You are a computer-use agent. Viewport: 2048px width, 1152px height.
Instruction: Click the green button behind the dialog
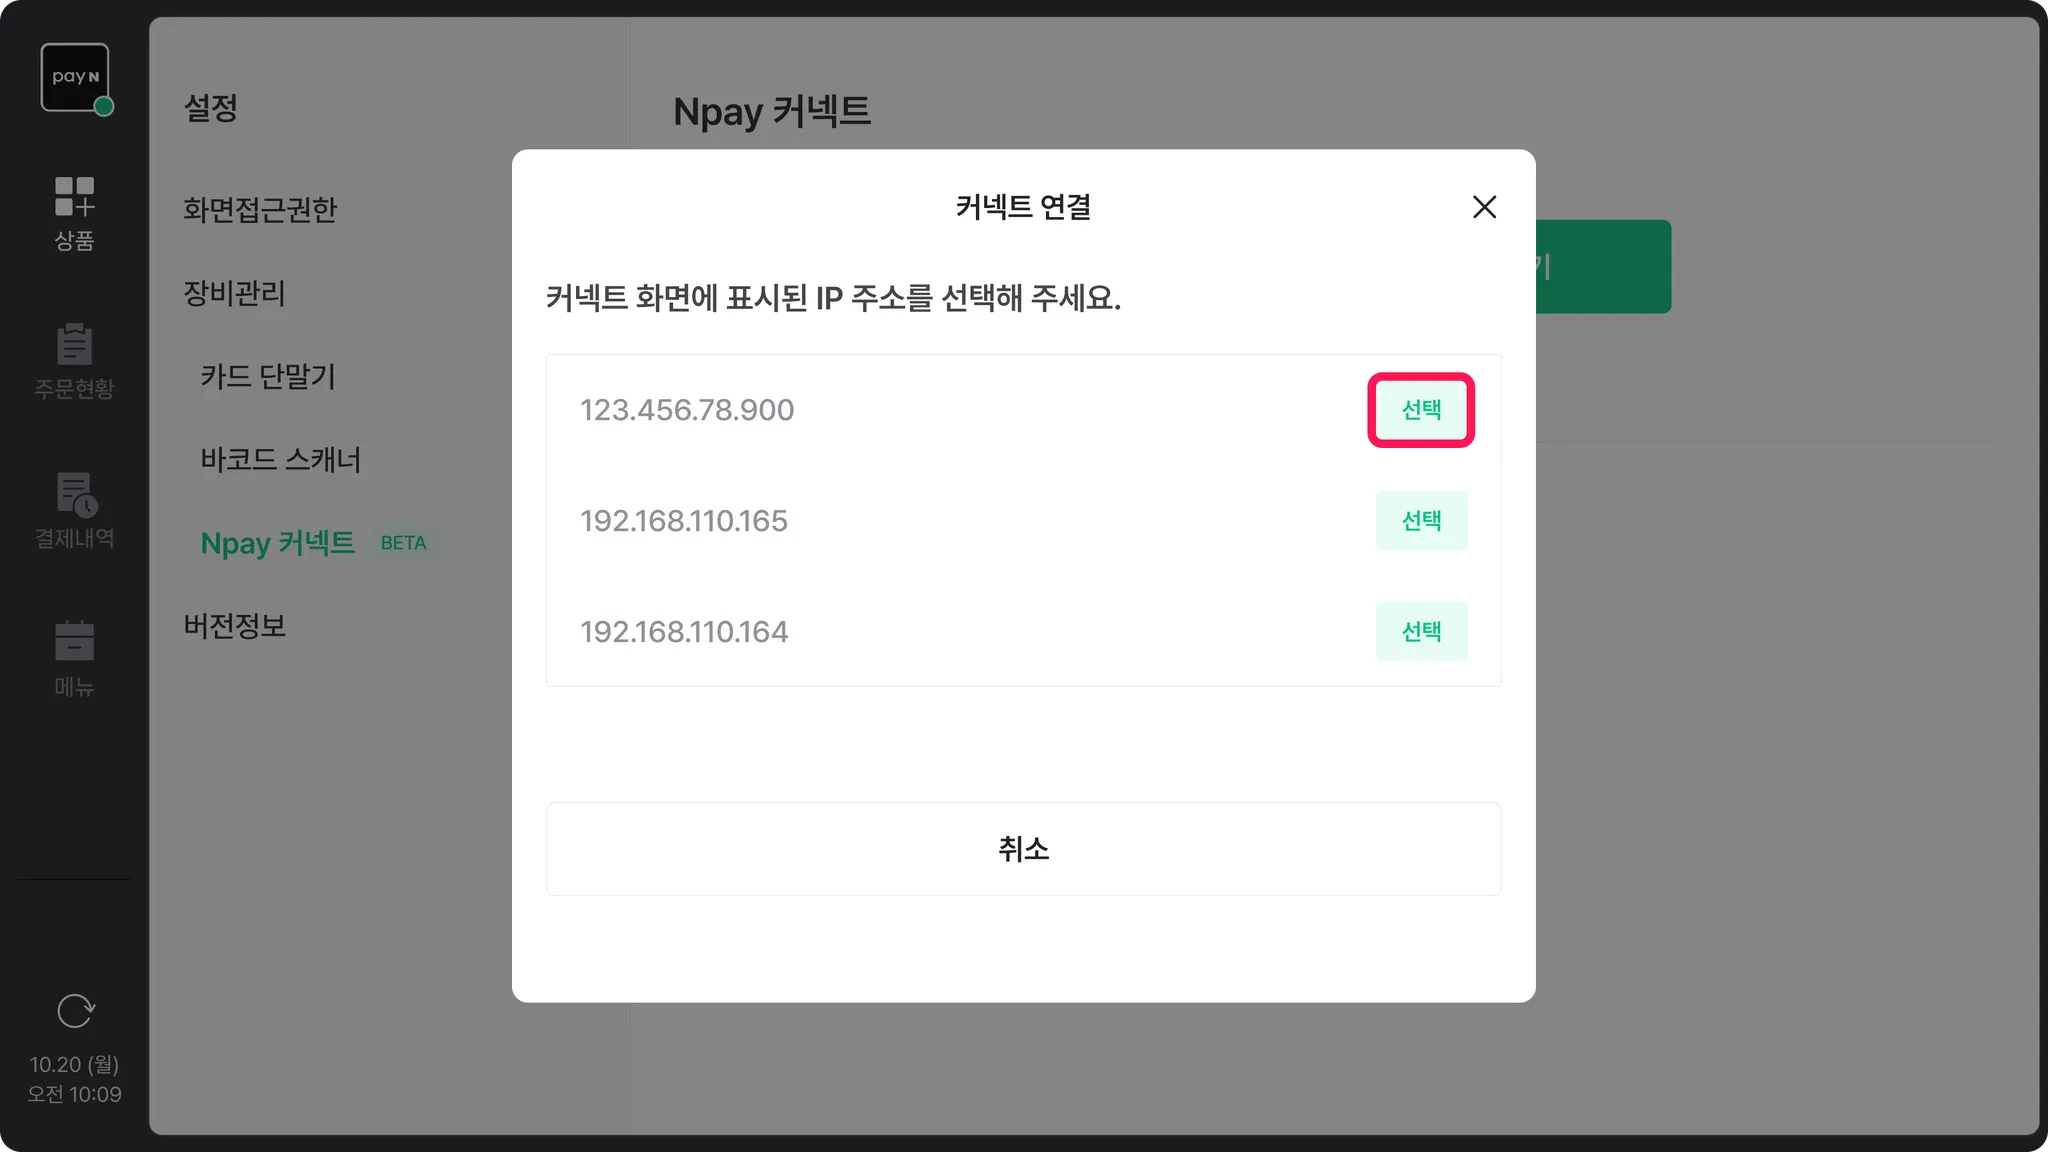(x=1603, y=267)
